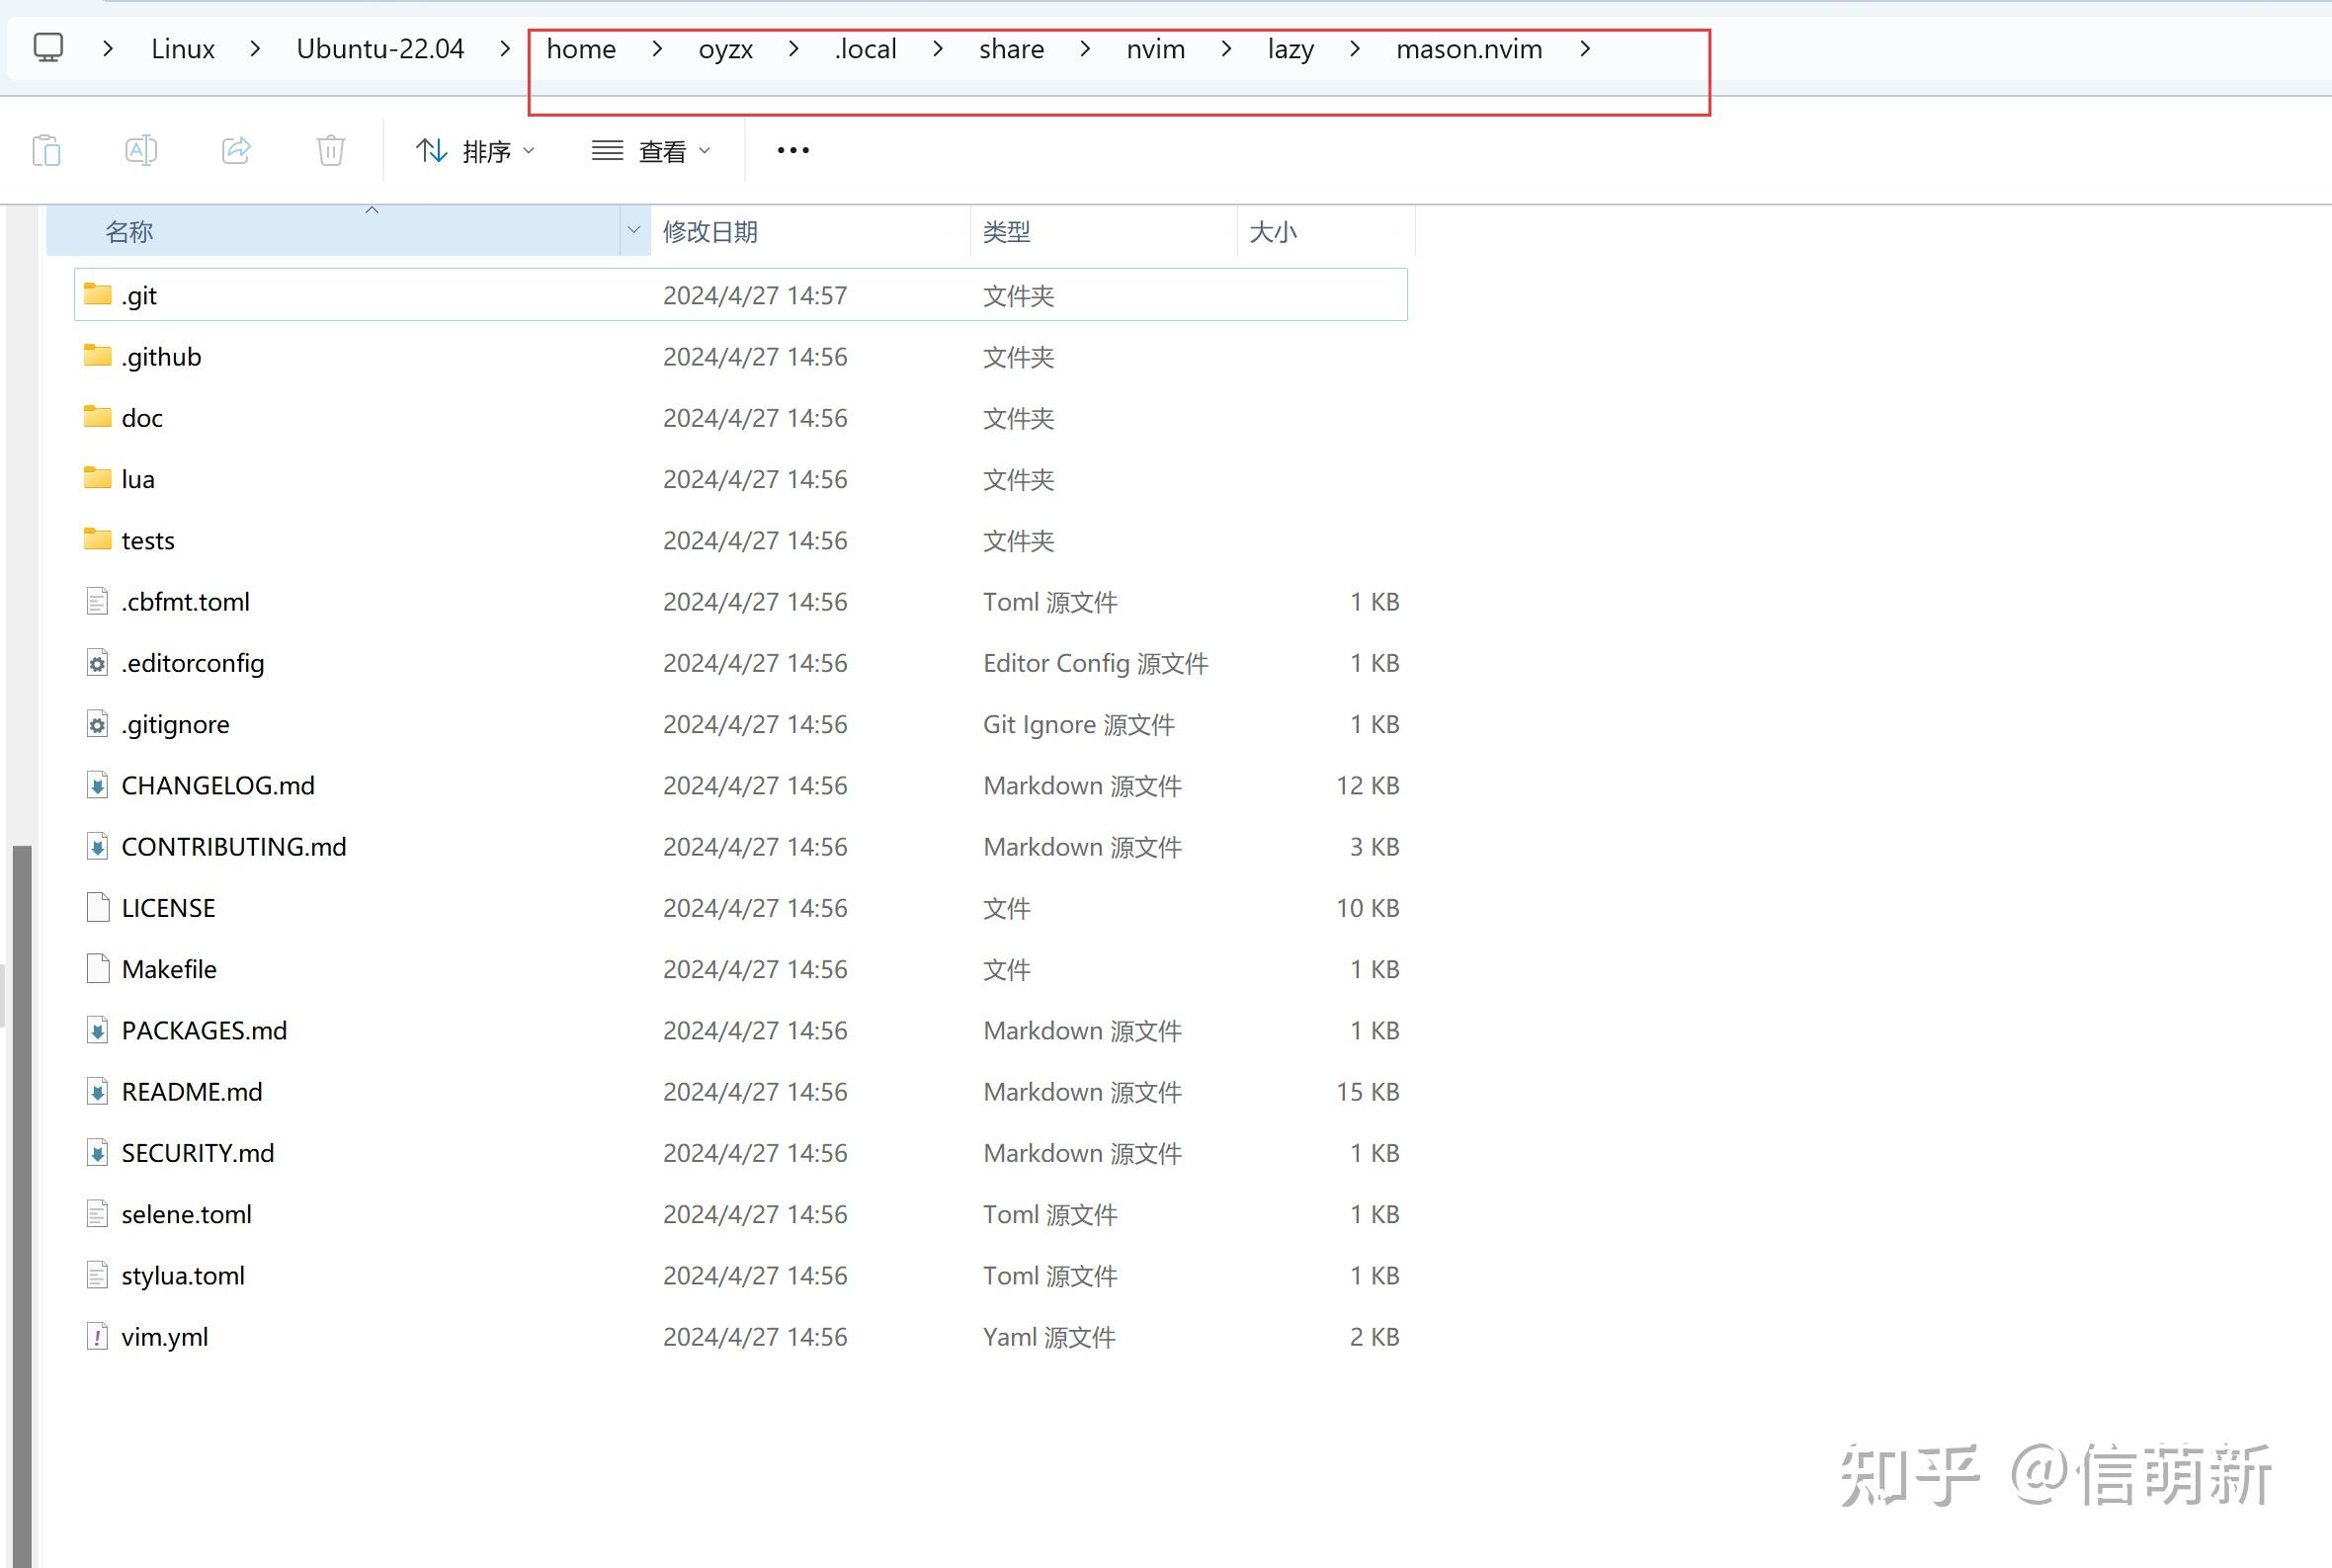Click the rename toolbar icon
Viewport: 2332px width, 1568px height.
pos(141,151)
